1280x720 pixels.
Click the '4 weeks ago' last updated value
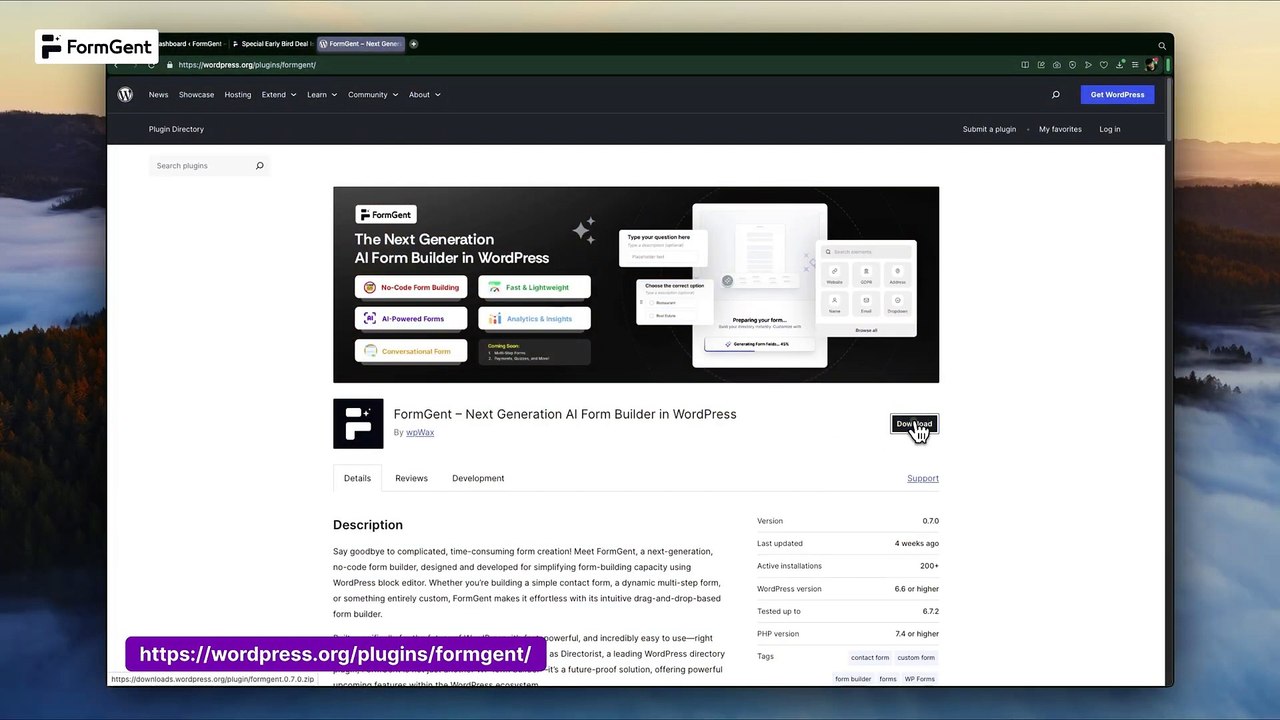pos(917,544)
